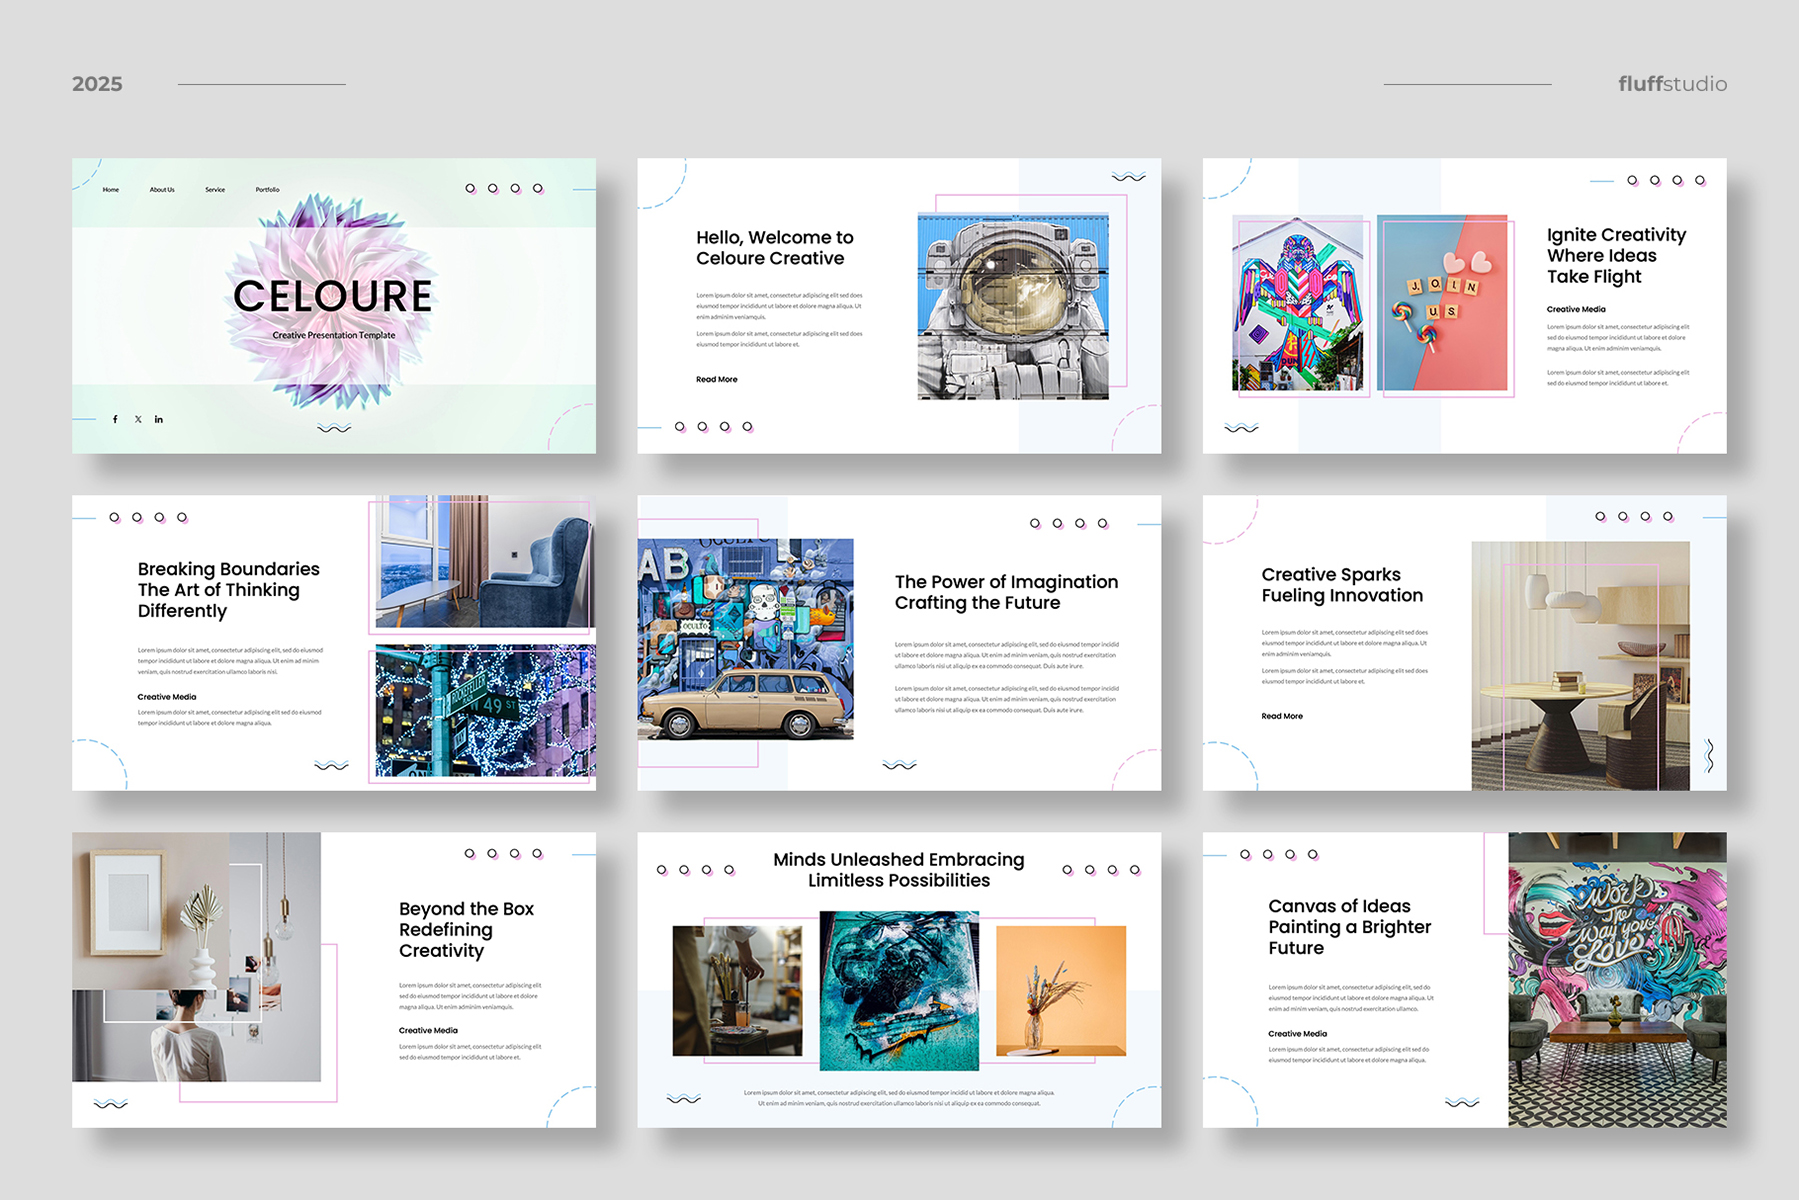The image size is (1799, 1200).
Task: Click the CELOURE title text
Action: tap(333, 296)
